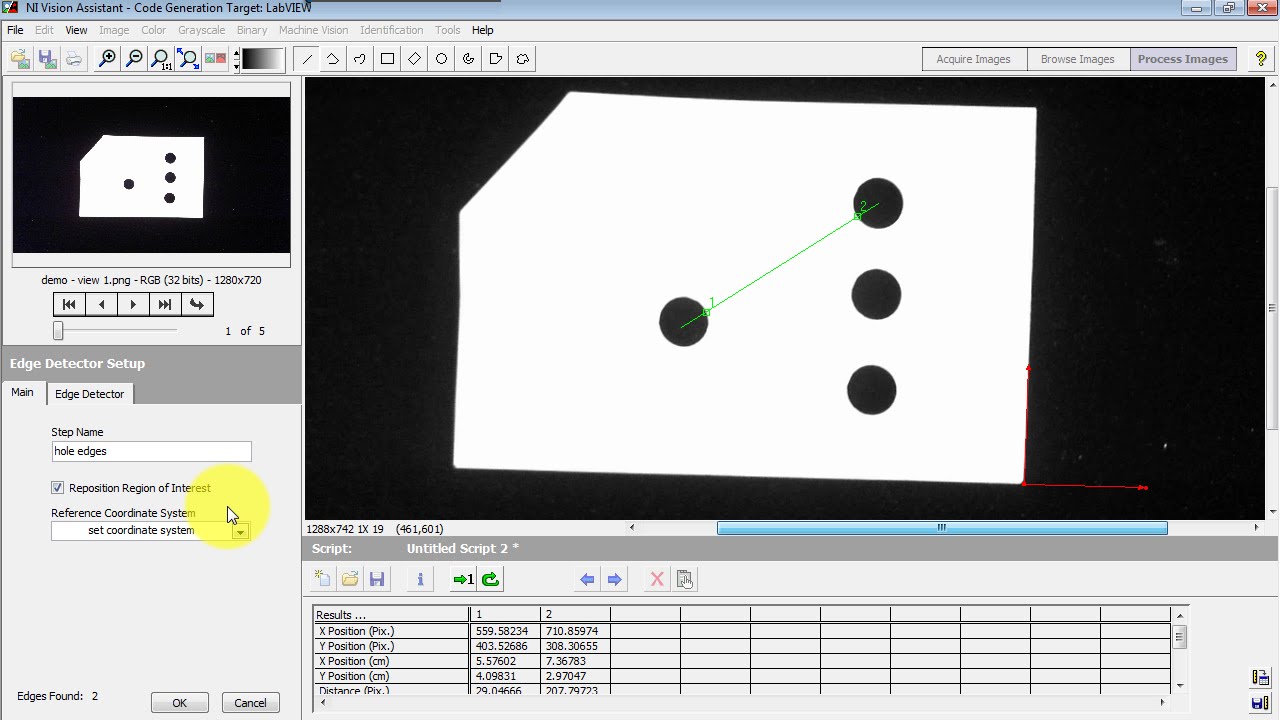Viewport: 1280px width, 720px height.
Task: Switch to Acquire Images mode
Action: click(x=973, y=59)
